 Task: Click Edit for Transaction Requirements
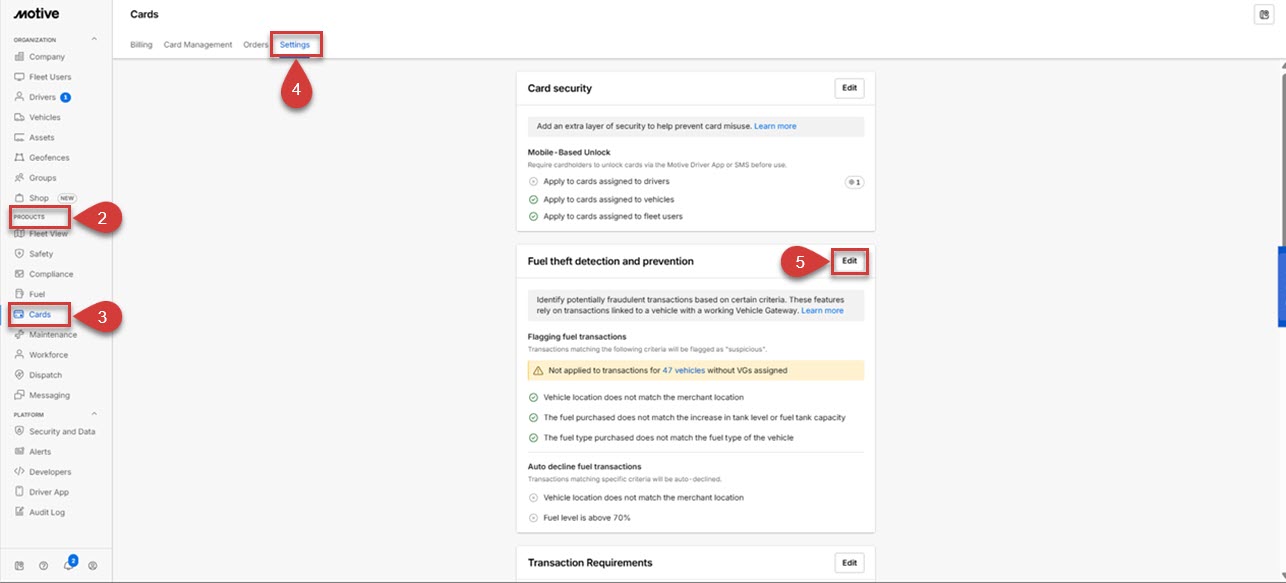pos(849,563)
